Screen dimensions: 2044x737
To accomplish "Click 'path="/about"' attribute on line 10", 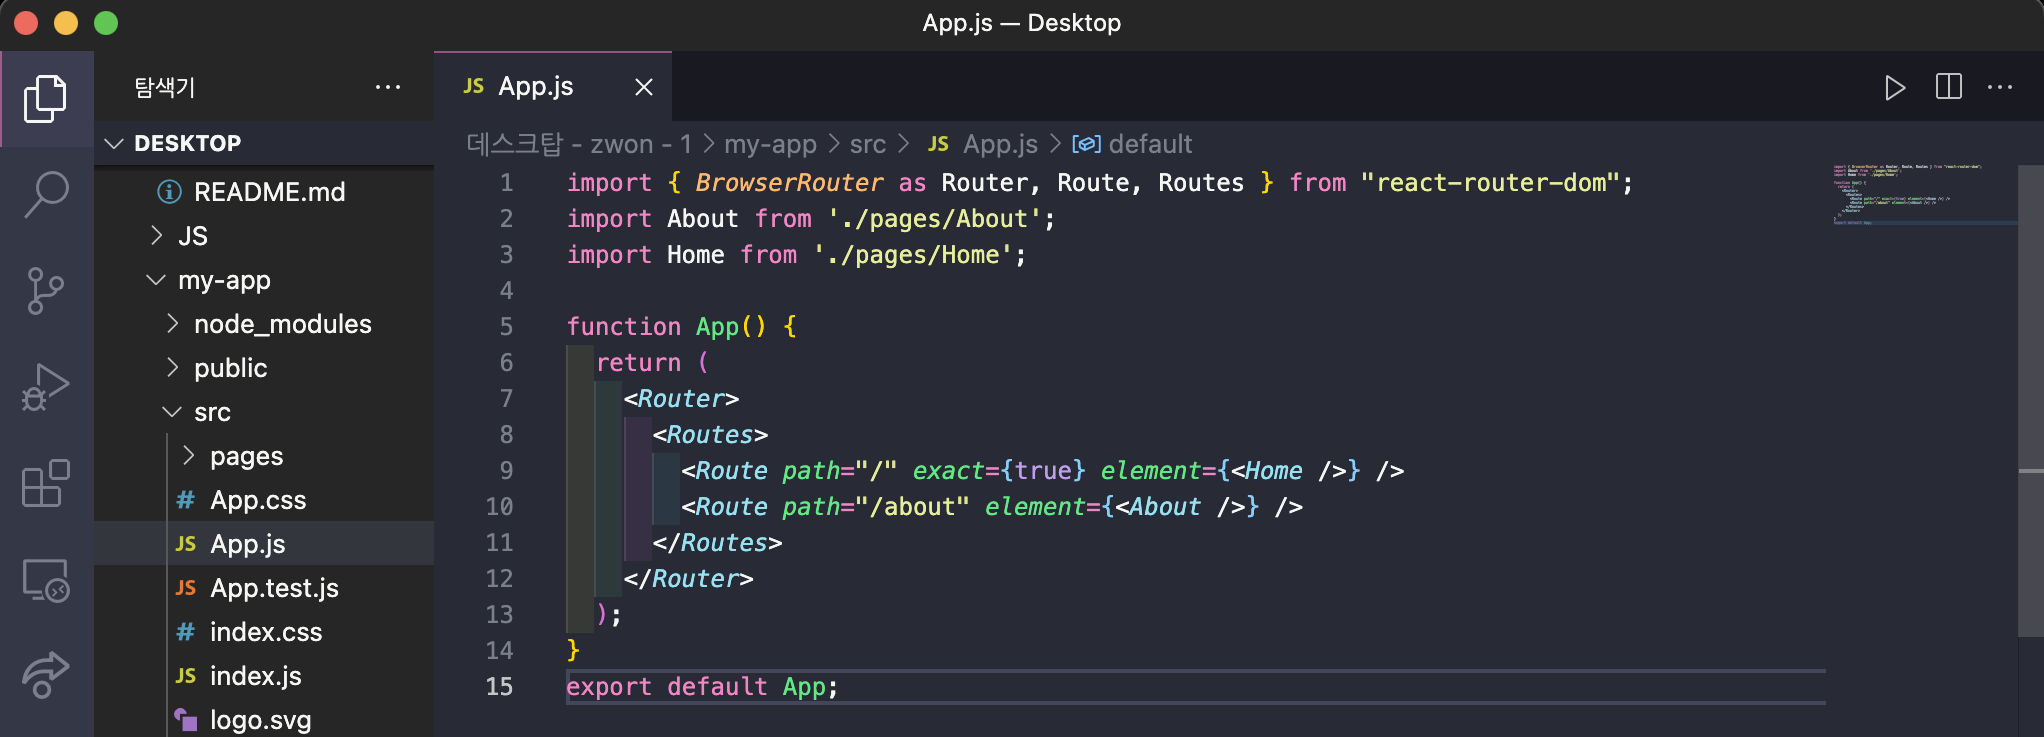I will (x=875, y=506).
